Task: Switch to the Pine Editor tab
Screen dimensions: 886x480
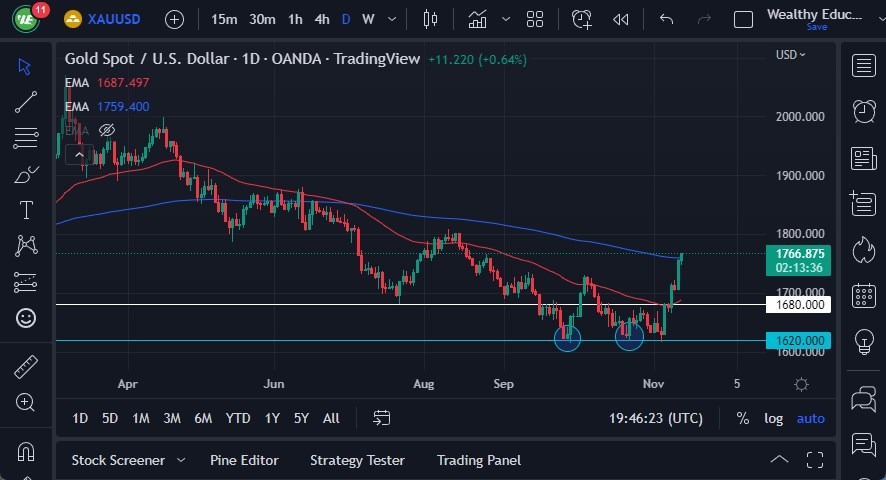Action: point(244,460)
